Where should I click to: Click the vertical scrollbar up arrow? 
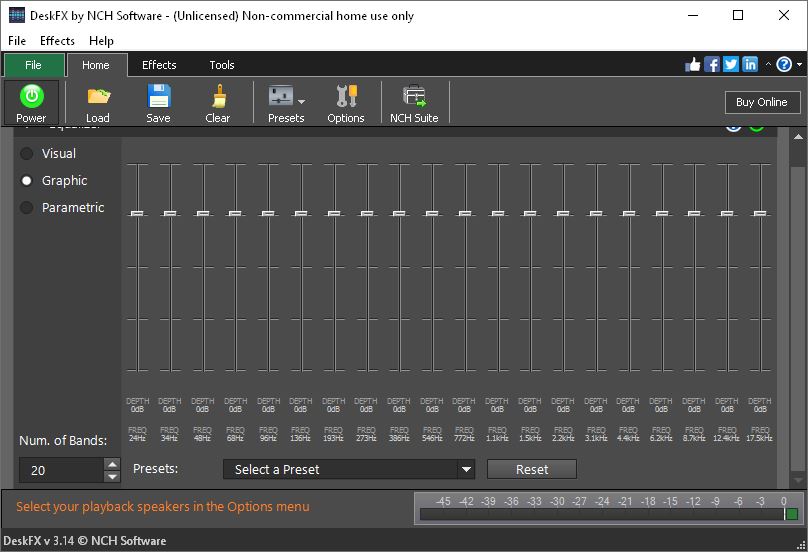(798, 137)
